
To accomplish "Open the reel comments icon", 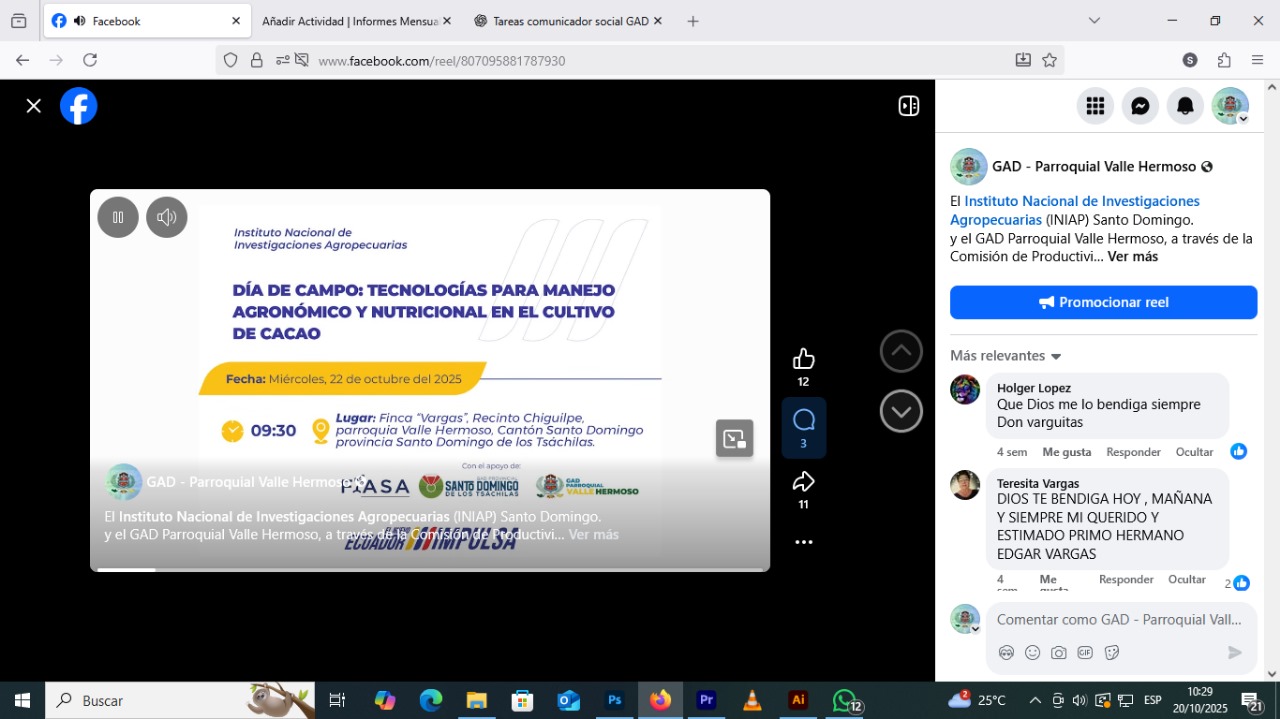I will pyautogui.click(x=803, y=420).
